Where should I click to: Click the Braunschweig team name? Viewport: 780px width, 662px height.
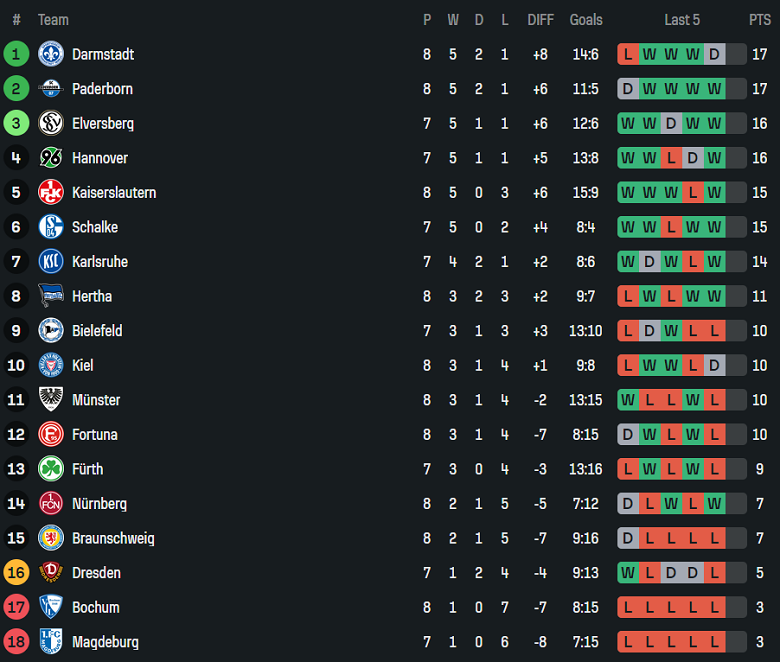113,538
